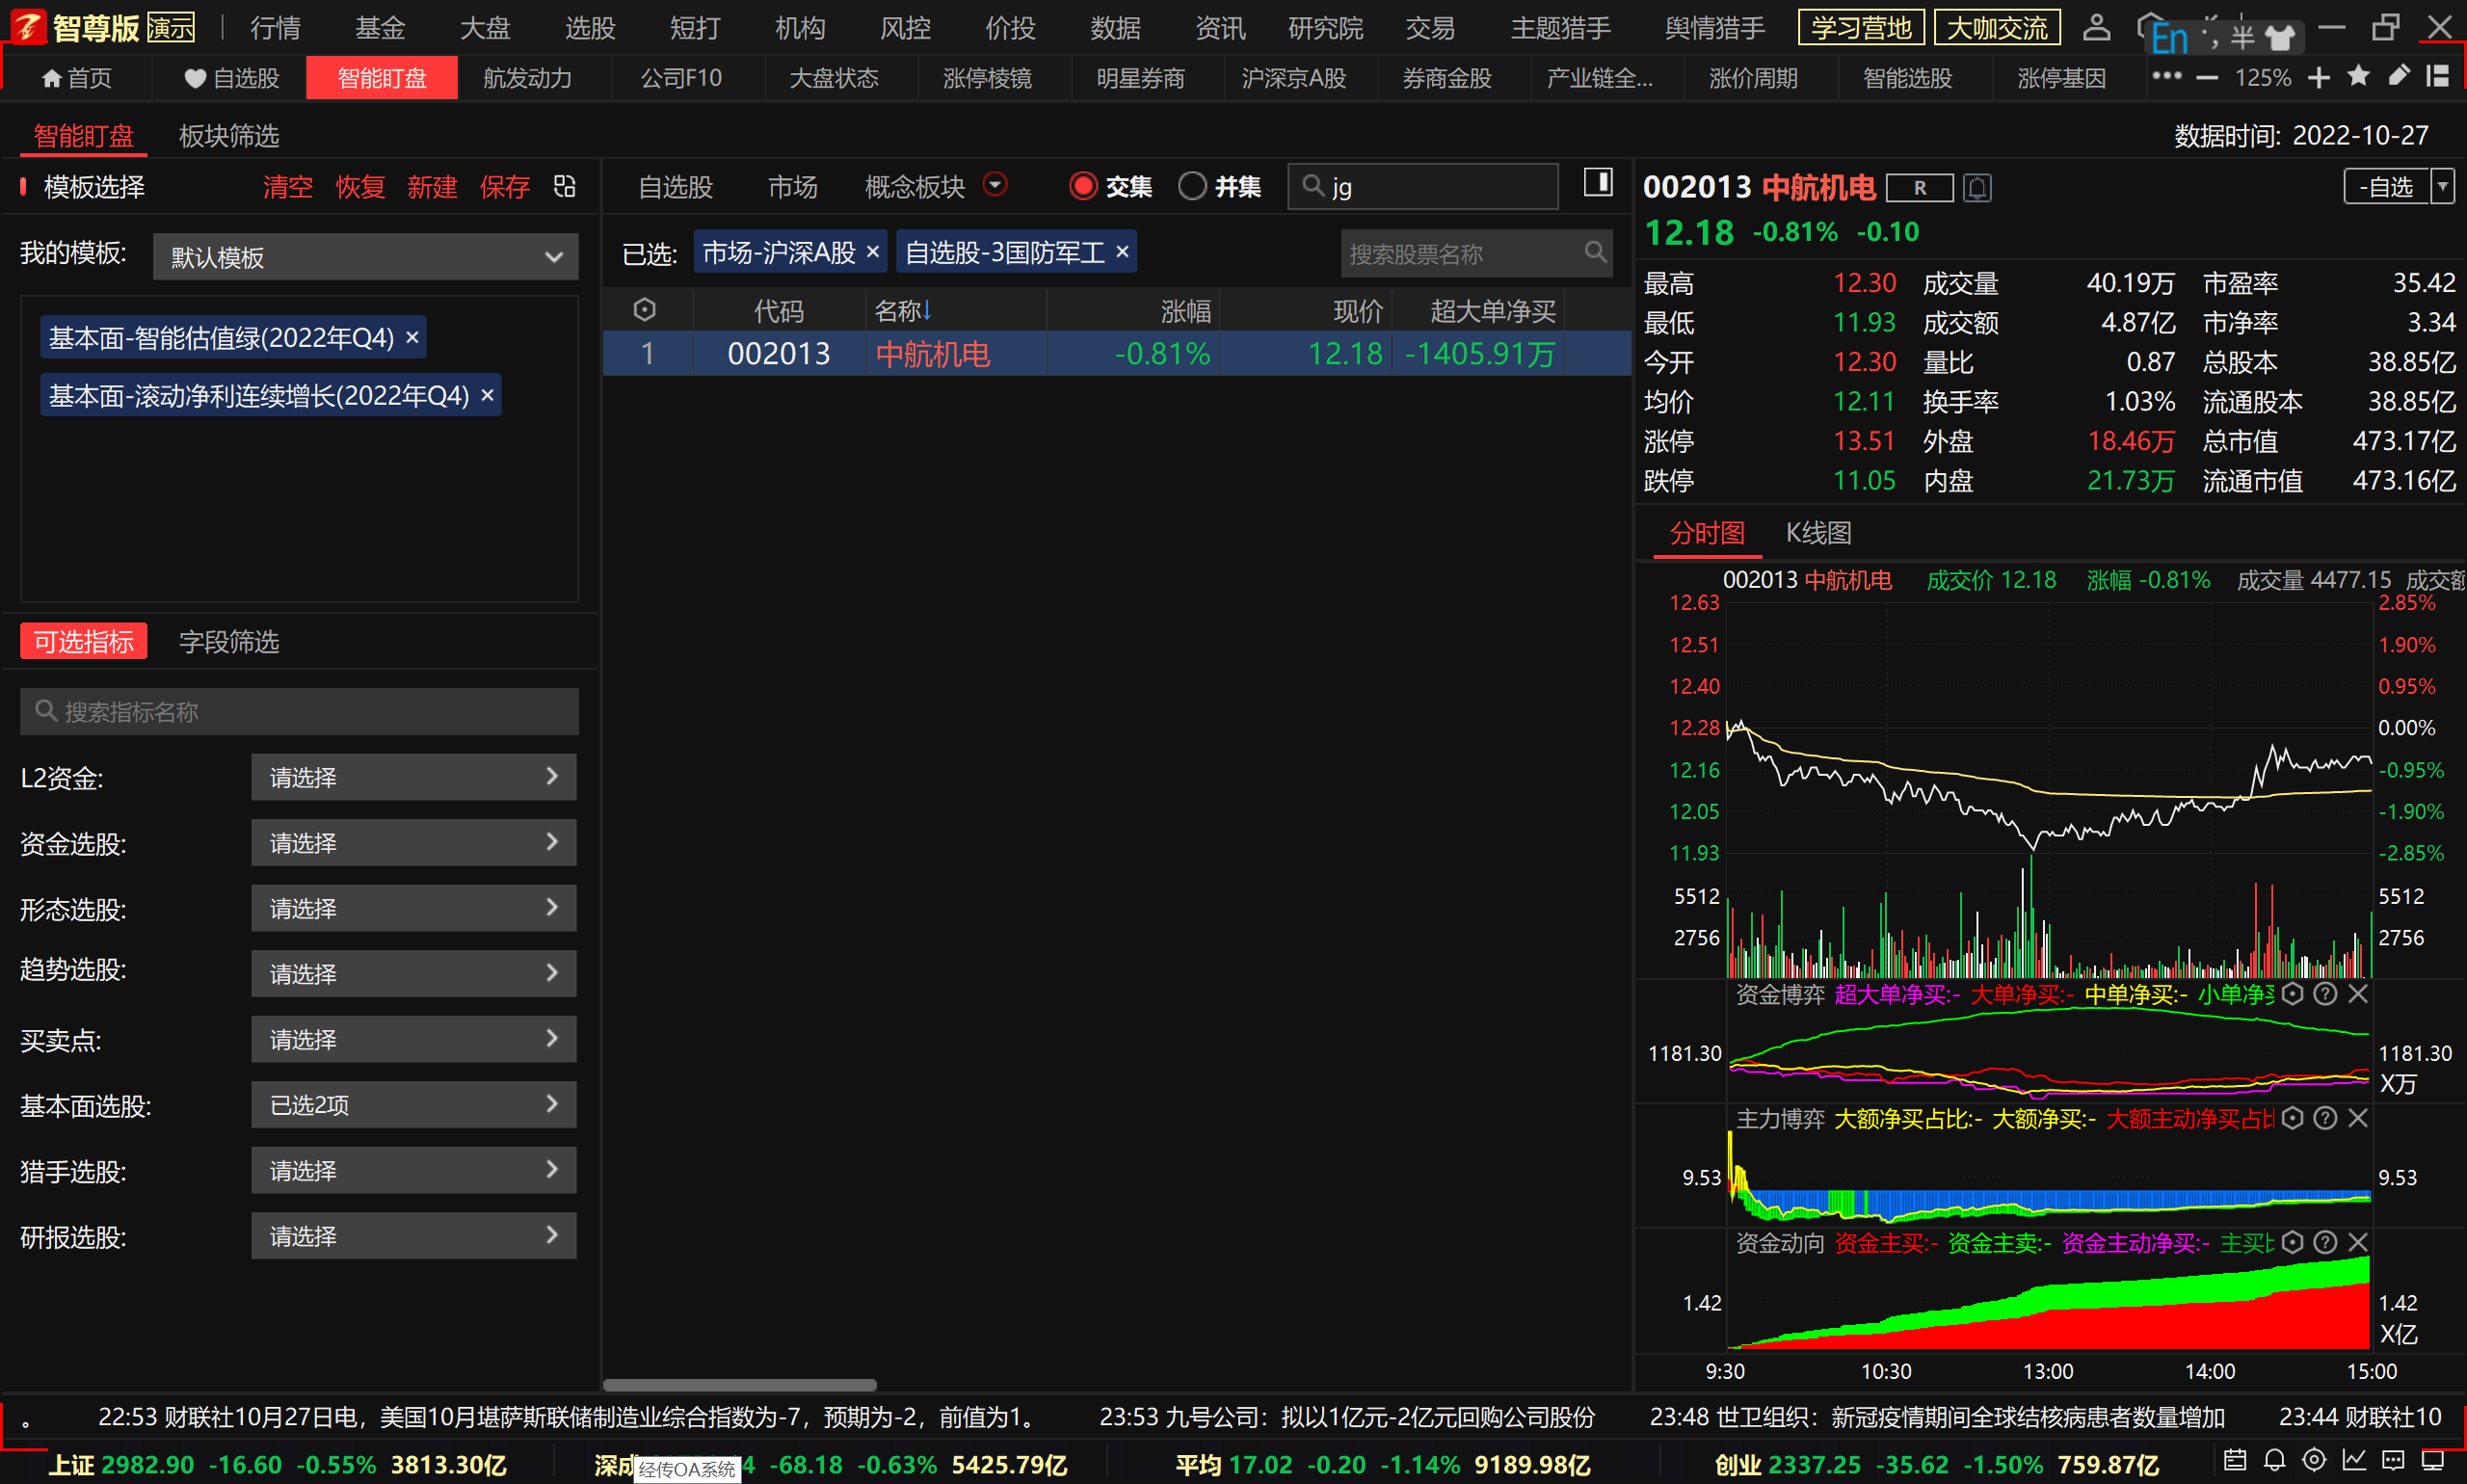2467x1484 pixels.
Task: Expand the L2资金 请选择 selector
Action: tap(414, 777)
